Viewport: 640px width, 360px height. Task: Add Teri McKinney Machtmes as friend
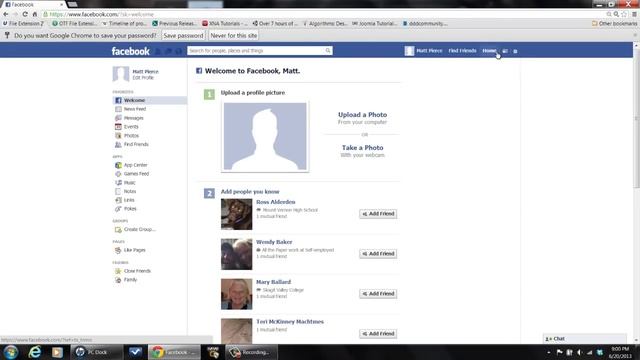tap(378, 334)
